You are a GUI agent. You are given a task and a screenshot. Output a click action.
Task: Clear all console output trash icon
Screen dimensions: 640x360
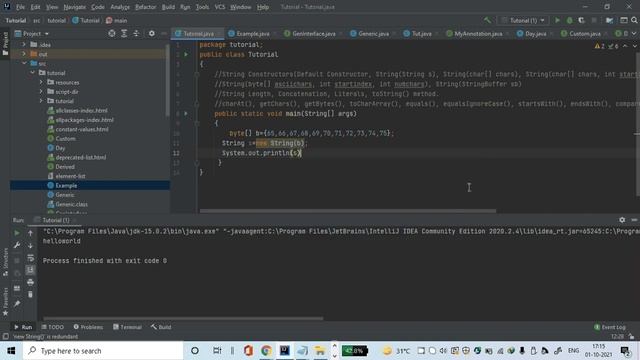(x=30, y=294)
